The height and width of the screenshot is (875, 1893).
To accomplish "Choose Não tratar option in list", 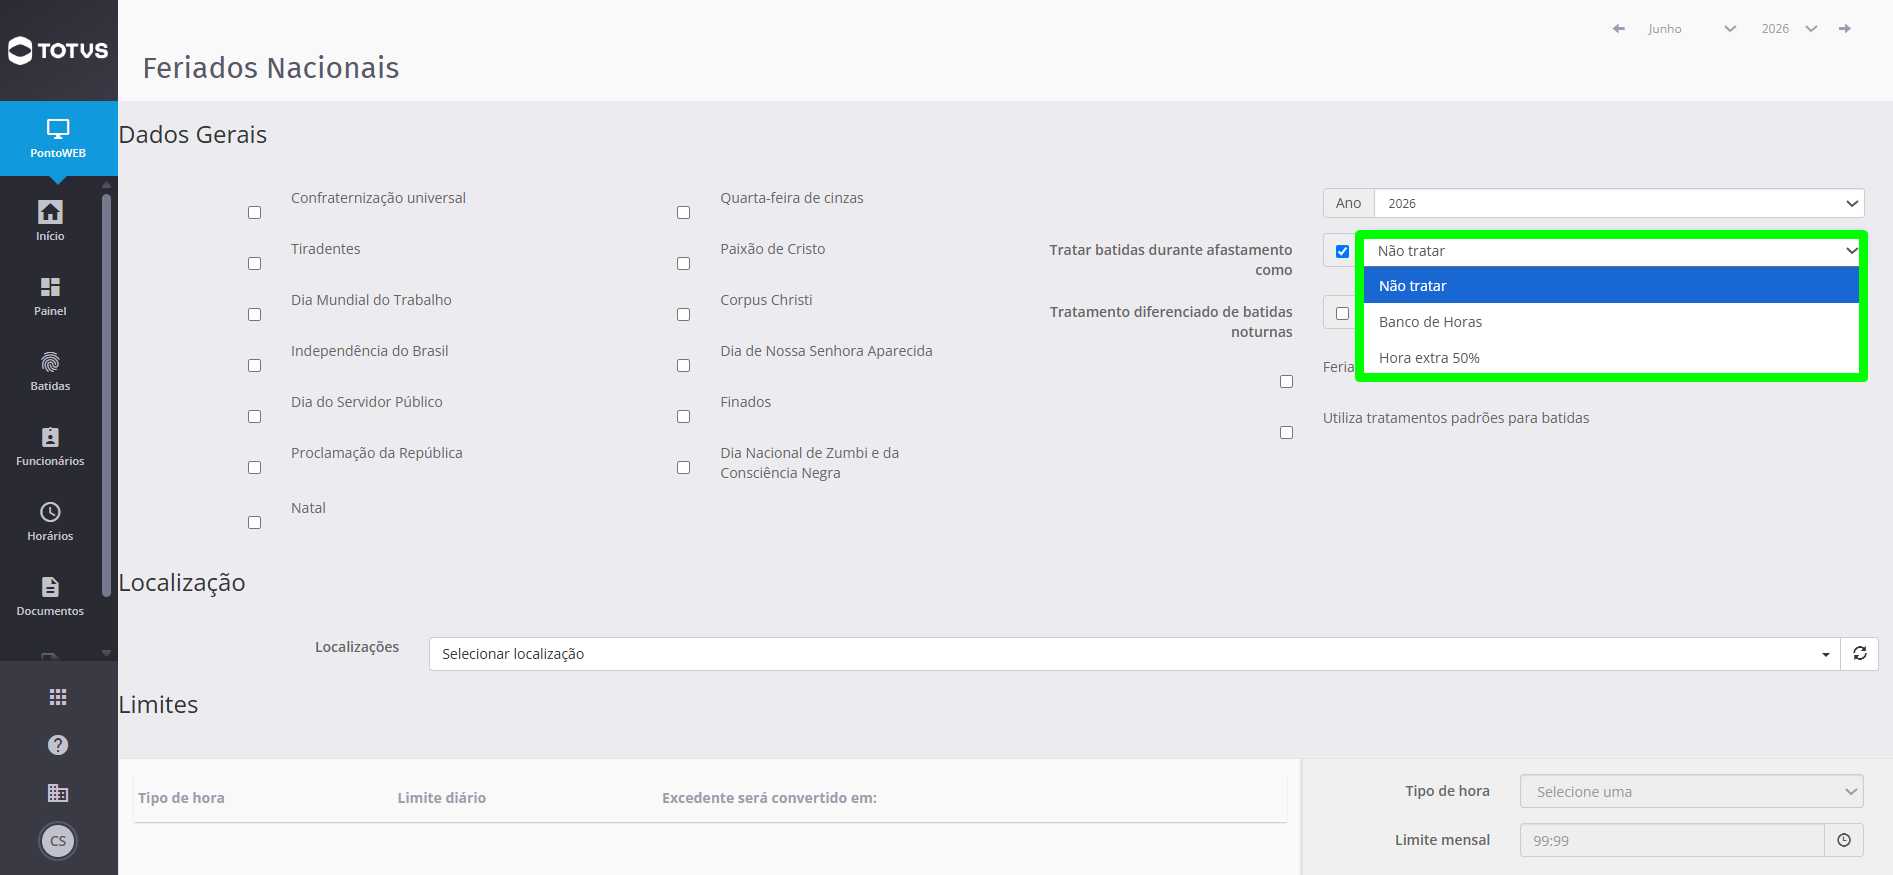I will click(x=1611, y=286).
